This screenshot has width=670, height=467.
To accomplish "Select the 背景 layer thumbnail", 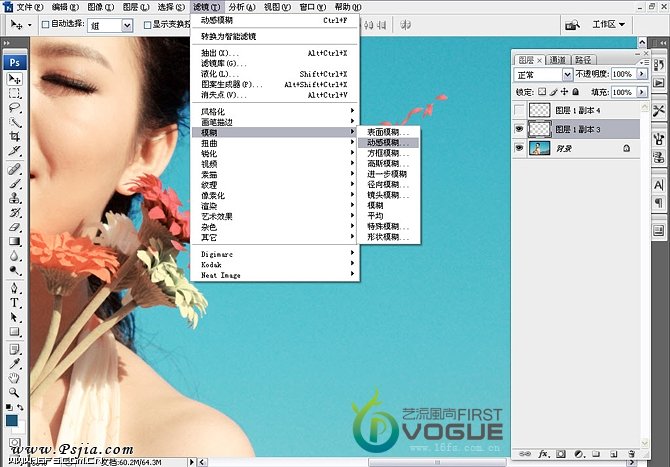I will [539, 148].
